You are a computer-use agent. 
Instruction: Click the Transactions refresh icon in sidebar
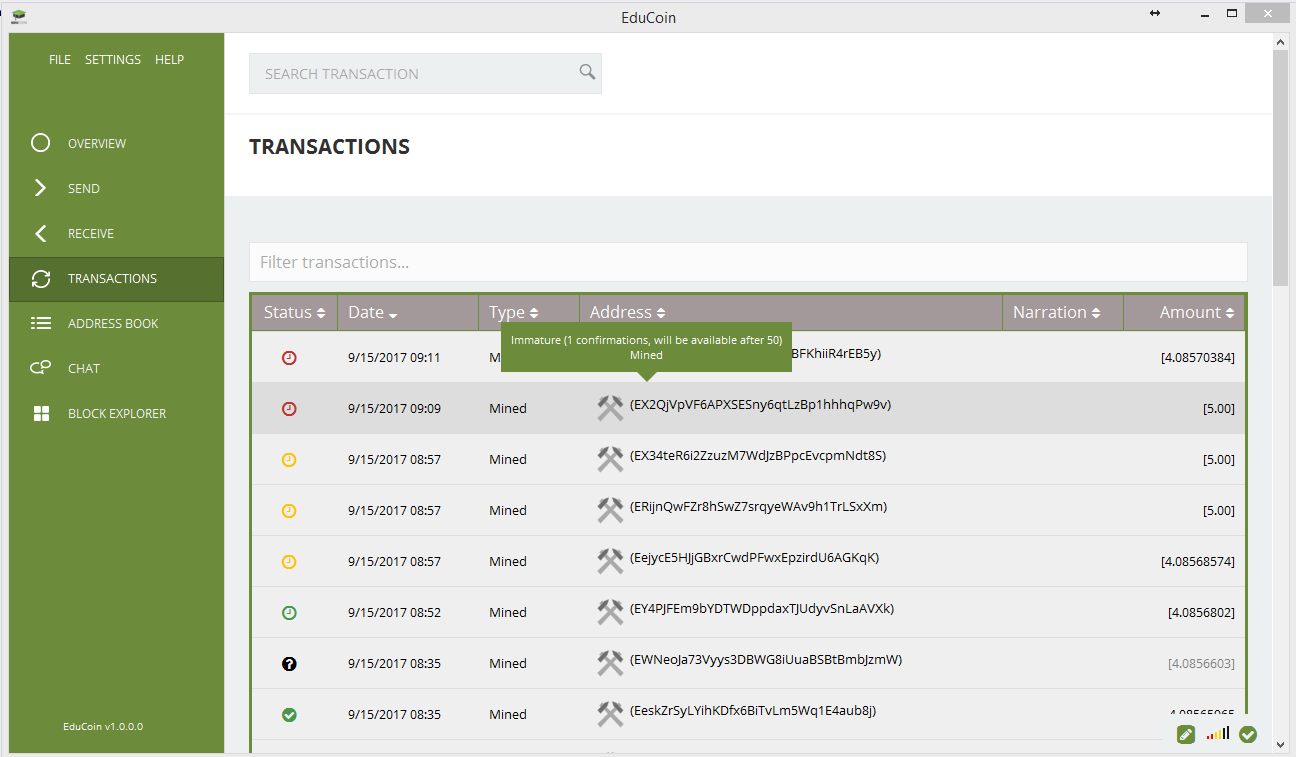[40, 279]
